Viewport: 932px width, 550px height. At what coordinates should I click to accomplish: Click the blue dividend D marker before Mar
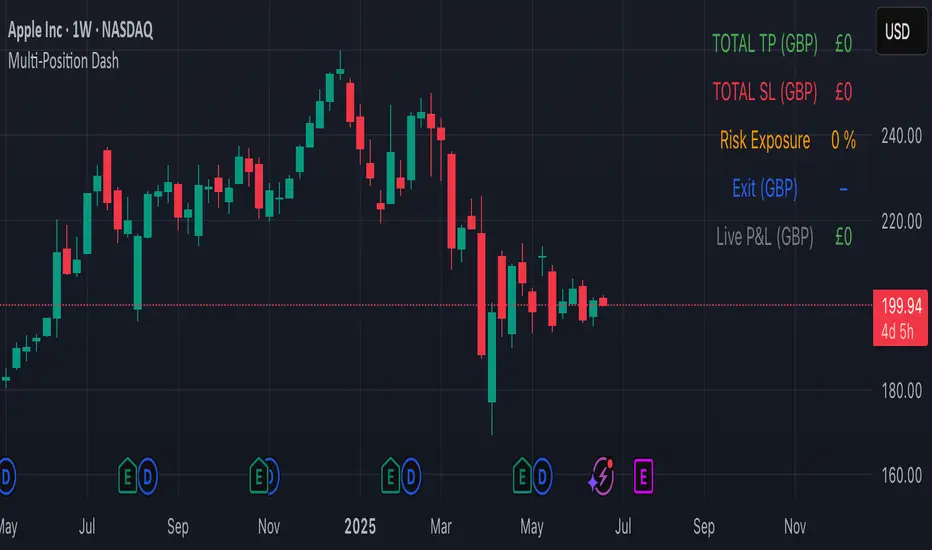[411, 476]
